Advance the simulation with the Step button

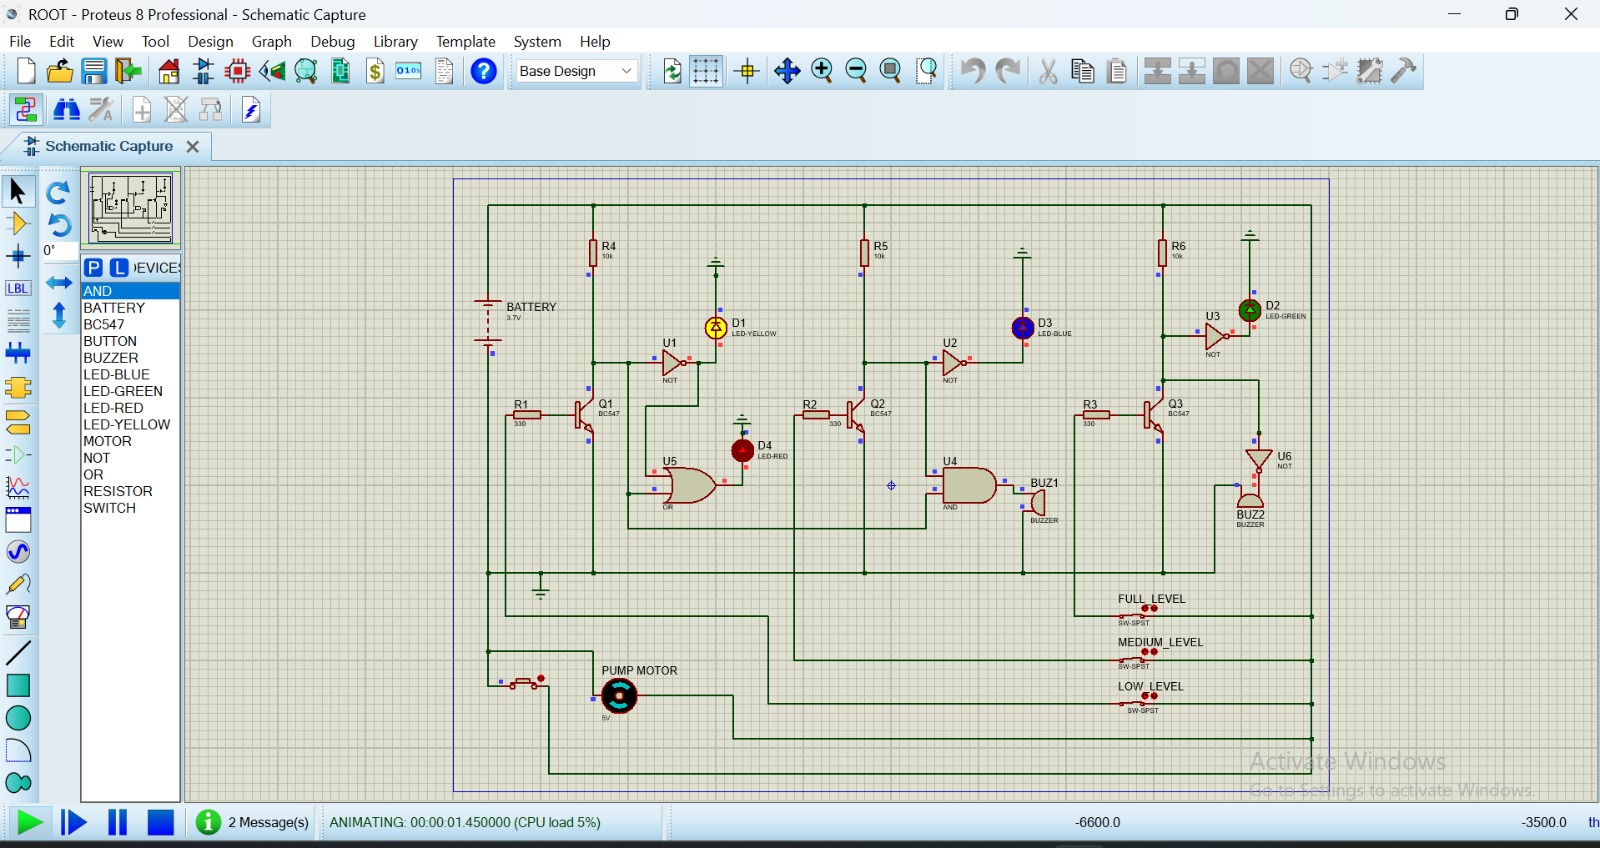[73, 822]
